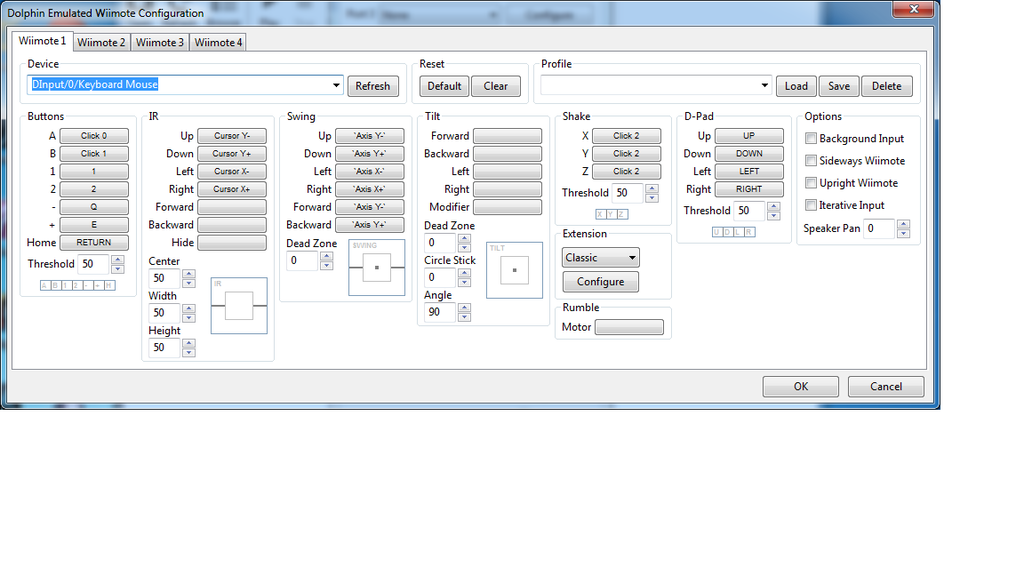Click the IR Down mapping Cursor Y+
1024x576 pixels.
(232, 153)
